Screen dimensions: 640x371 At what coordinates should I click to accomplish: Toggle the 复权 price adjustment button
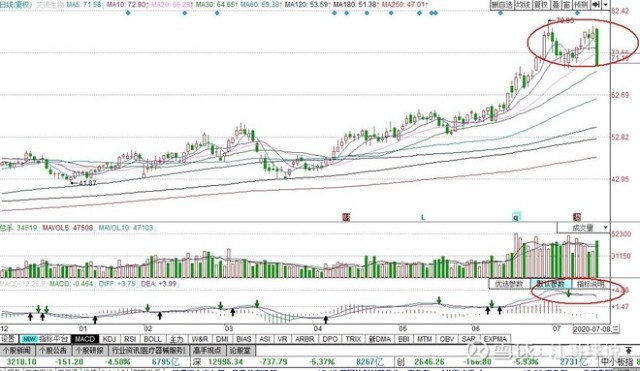pyautogui.click(x=541, y=5)
